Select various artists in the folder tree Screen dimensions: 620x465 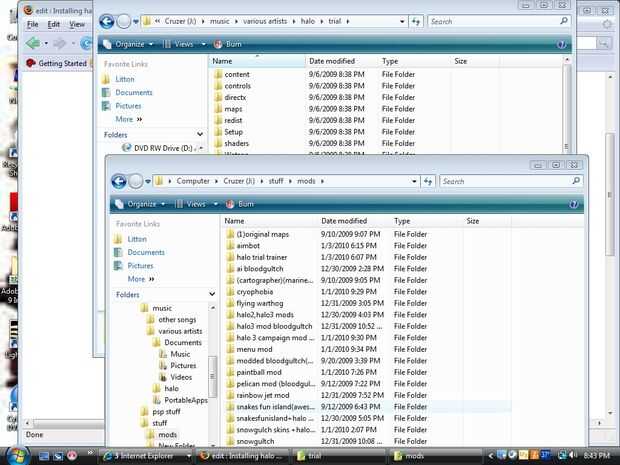pos(180,331)
